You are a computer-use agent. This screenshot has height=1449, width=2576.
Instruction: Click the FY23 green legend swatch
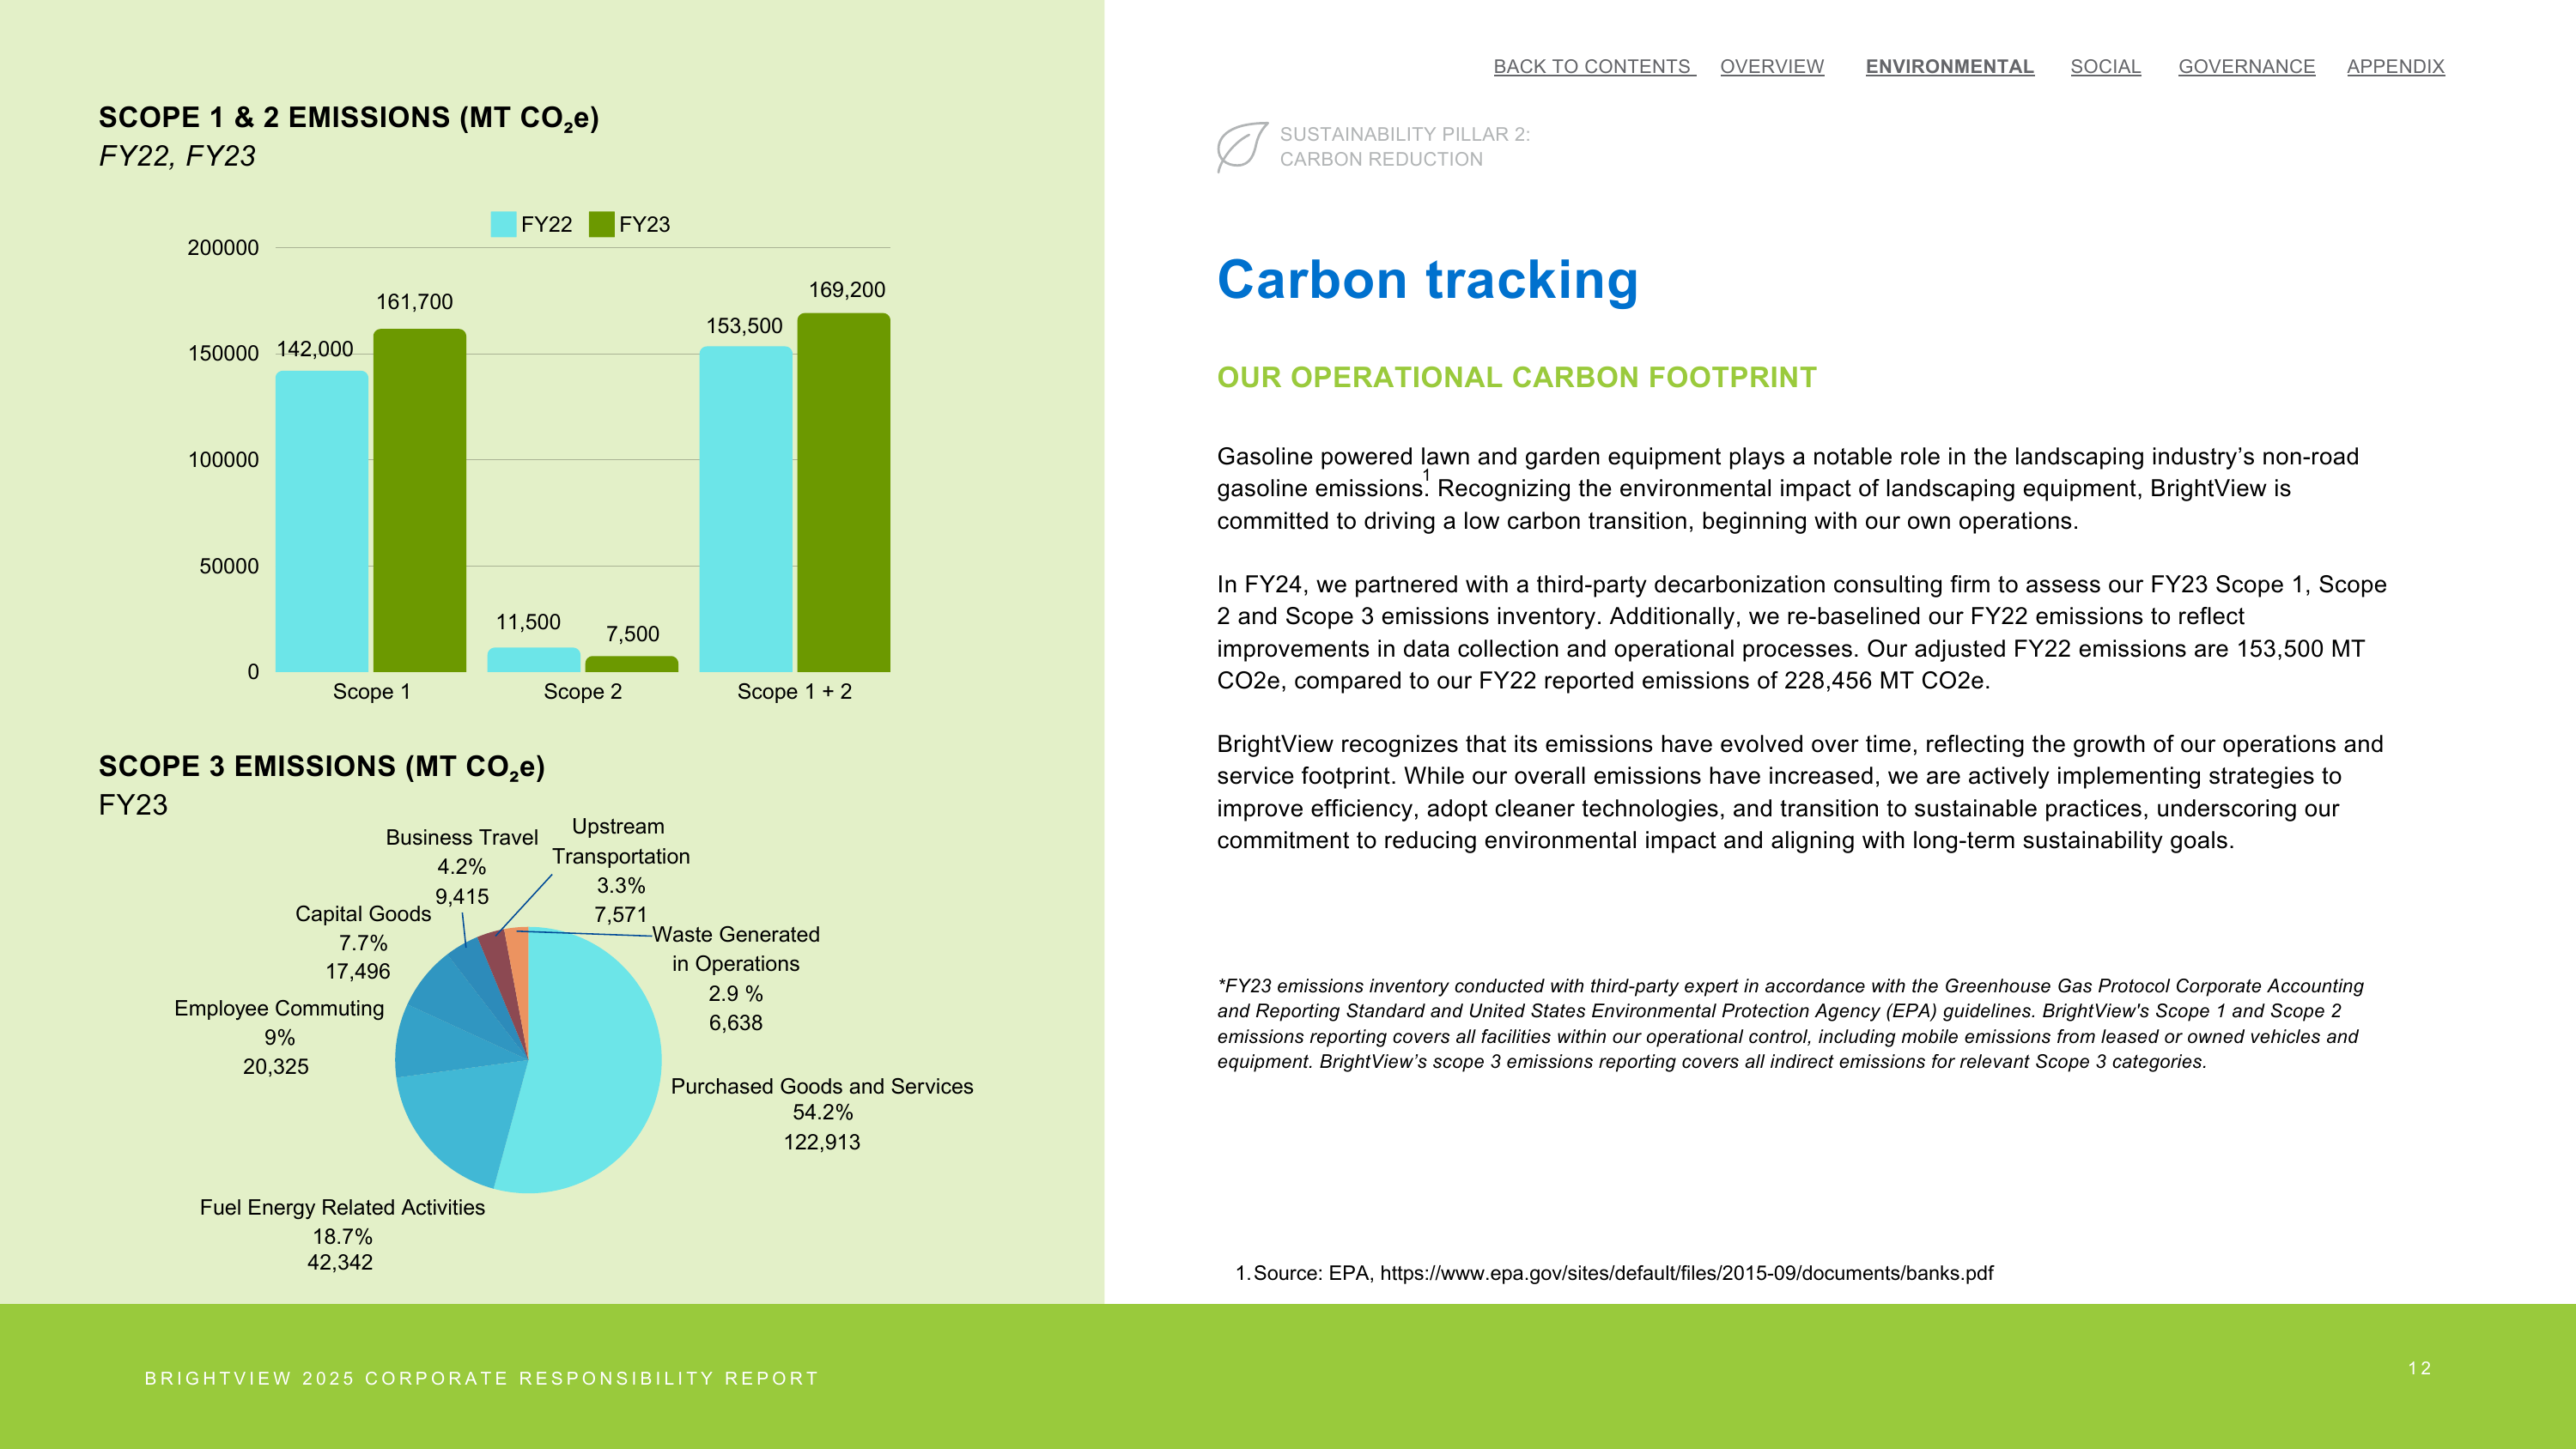601,224
